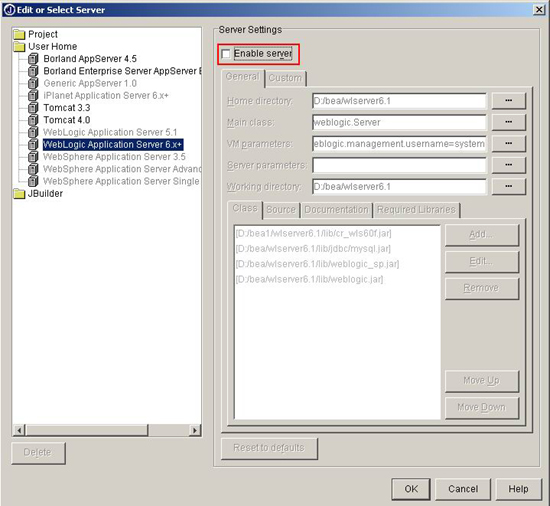Select the weblogic_sp.jar library entry
The height and width of the screenshot is (506, 550).
tap(317, 264)
